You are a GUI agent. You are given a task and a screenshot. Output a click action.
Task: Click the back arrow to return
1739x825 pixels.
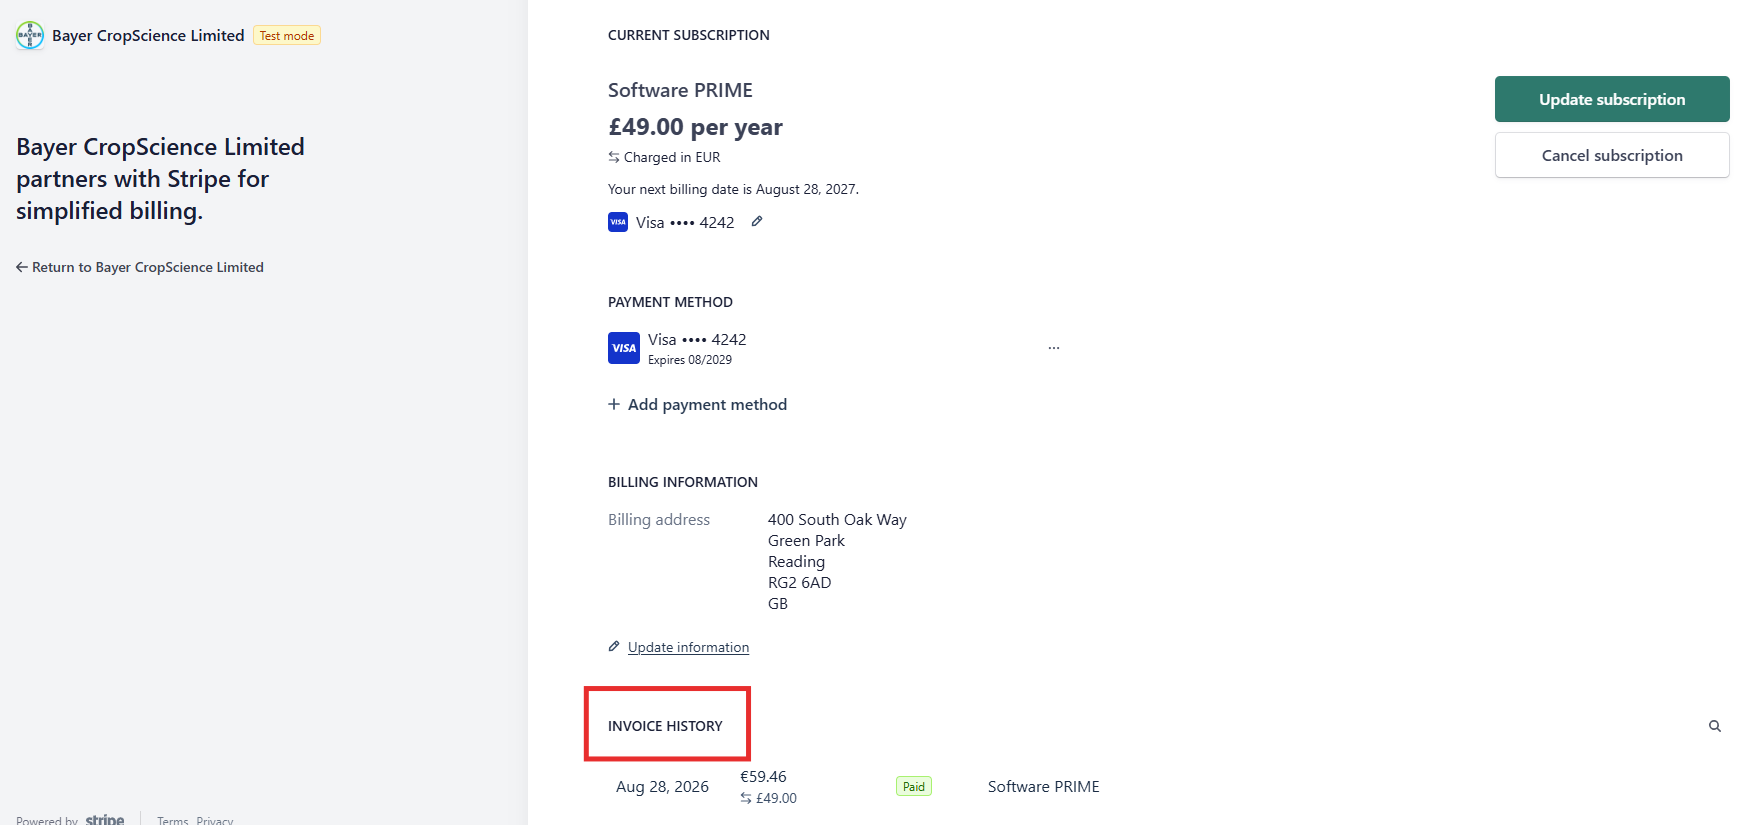(22, 267)
